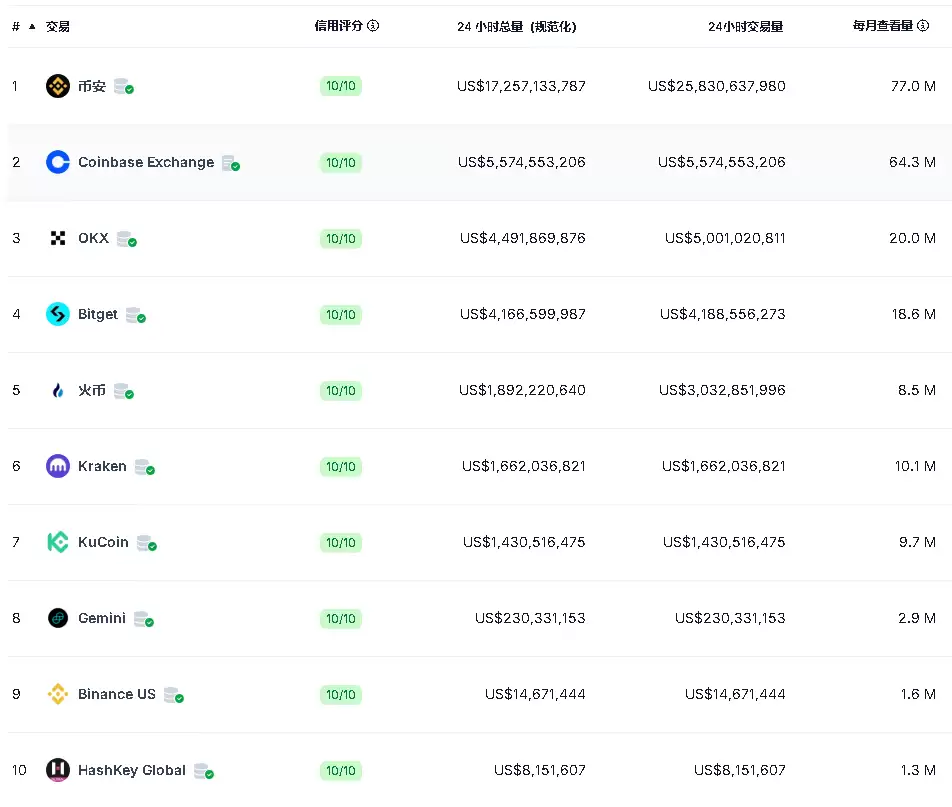This screenshot has height=807, width=952.
Task: Open the info tooltip beside 信用评分
Action: [x=373, y=26]
